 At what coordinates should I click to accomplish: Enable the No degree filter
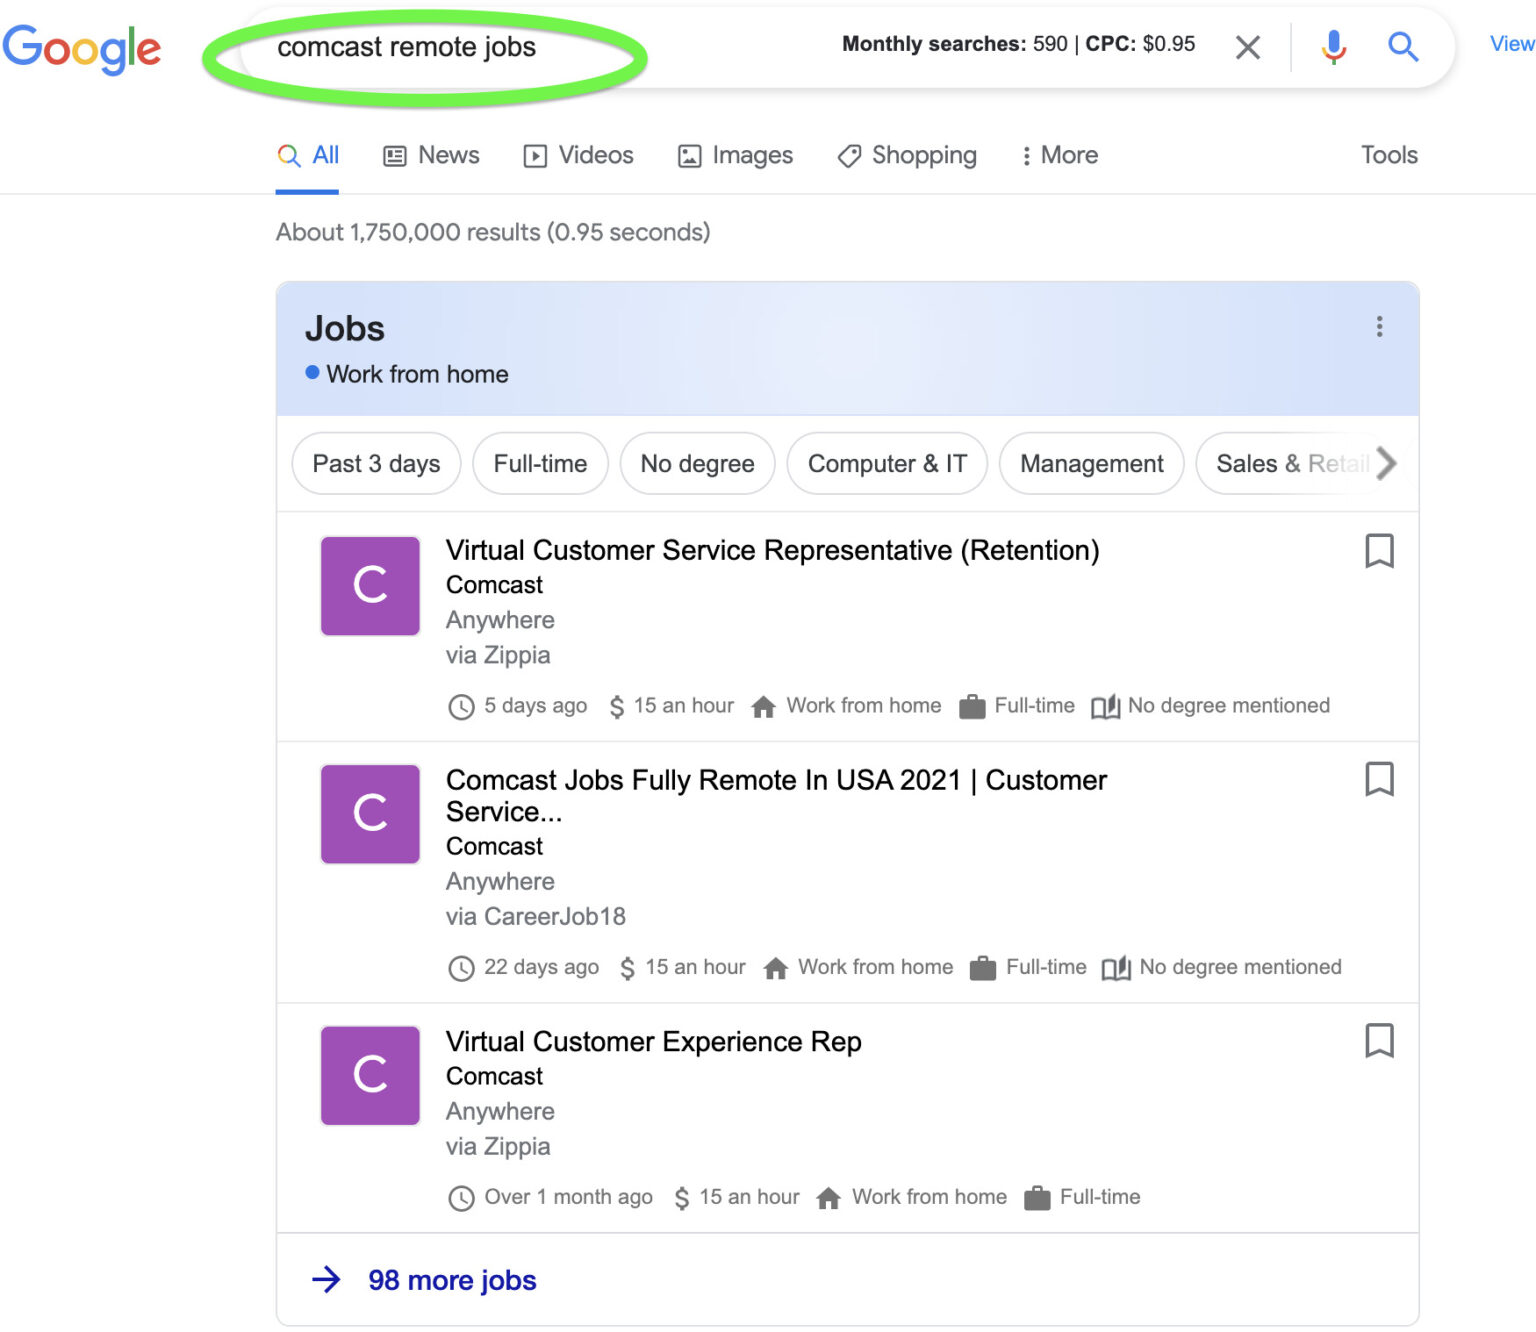click(x=697, y=463)
